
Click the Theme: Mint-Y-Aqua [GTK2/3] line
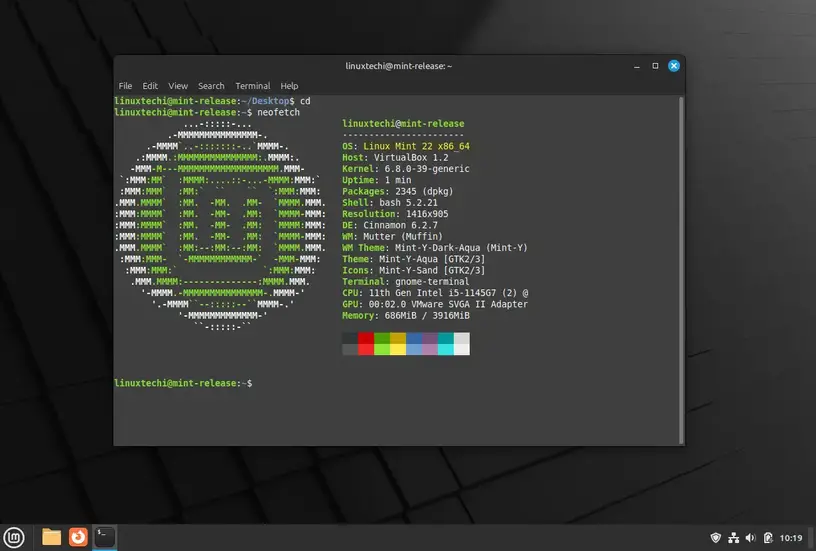pos(413,259)
